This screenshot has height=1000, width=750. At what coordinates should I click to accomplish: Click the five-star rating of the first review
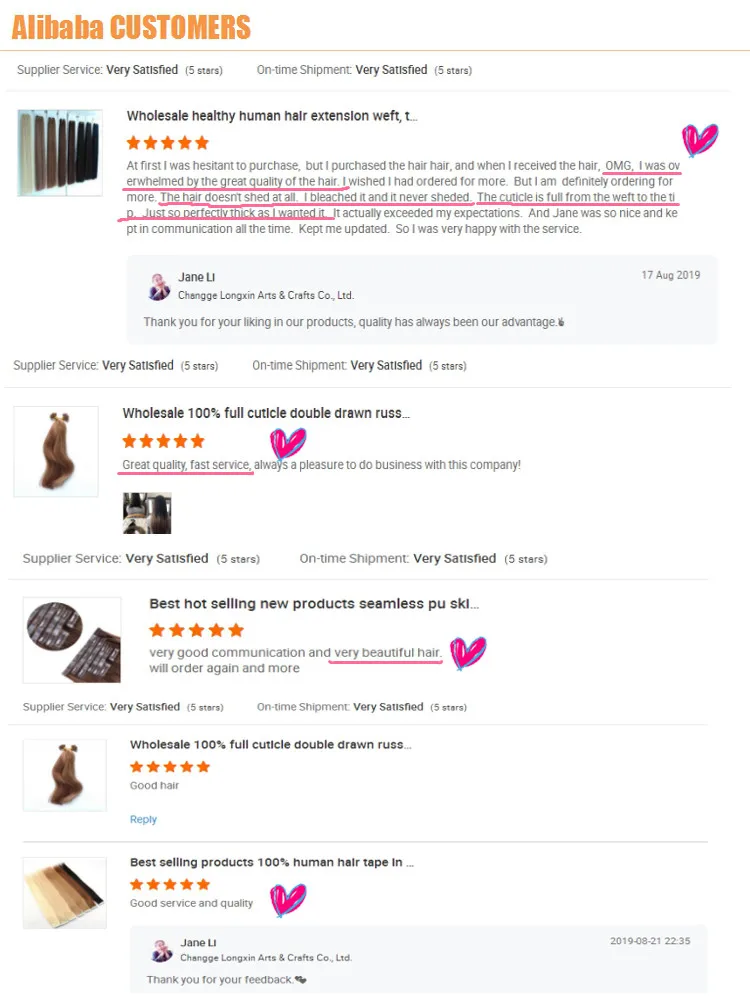tap(168, 142)
